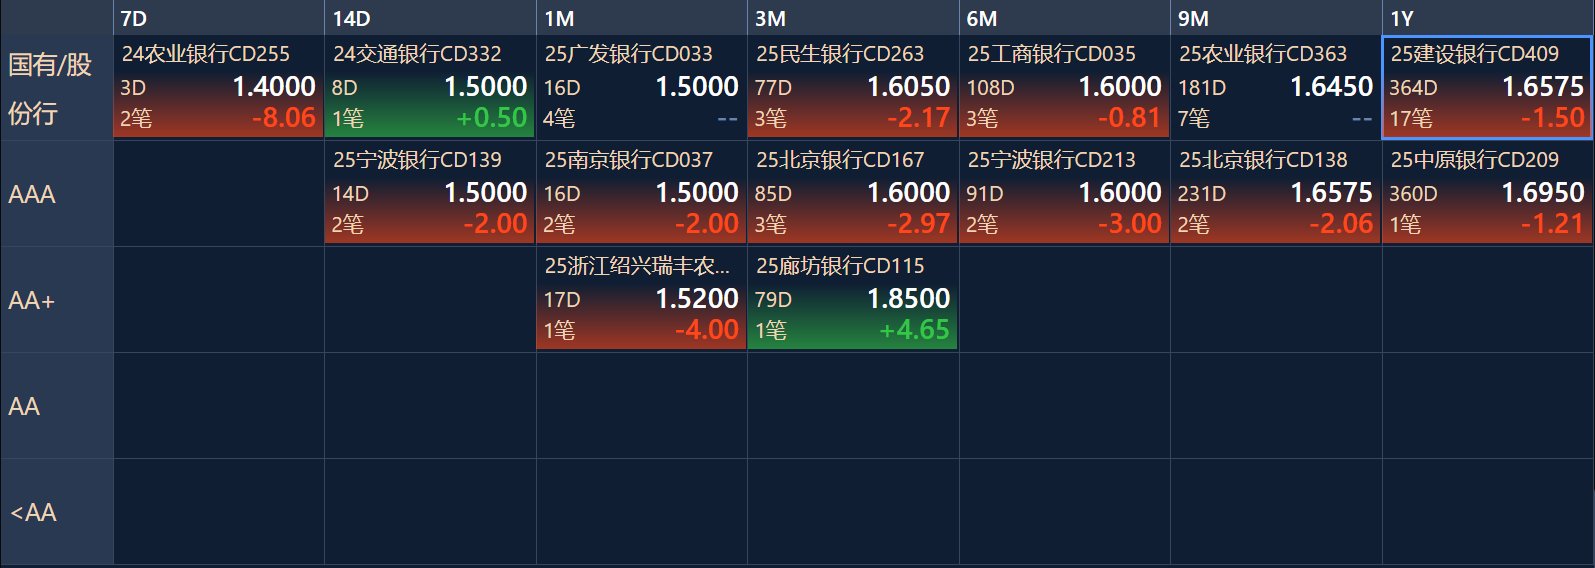Screen dimensions: 1595x568
Task: Open the 25宁波银行CD139 quote cell
Action: (430, 193)
